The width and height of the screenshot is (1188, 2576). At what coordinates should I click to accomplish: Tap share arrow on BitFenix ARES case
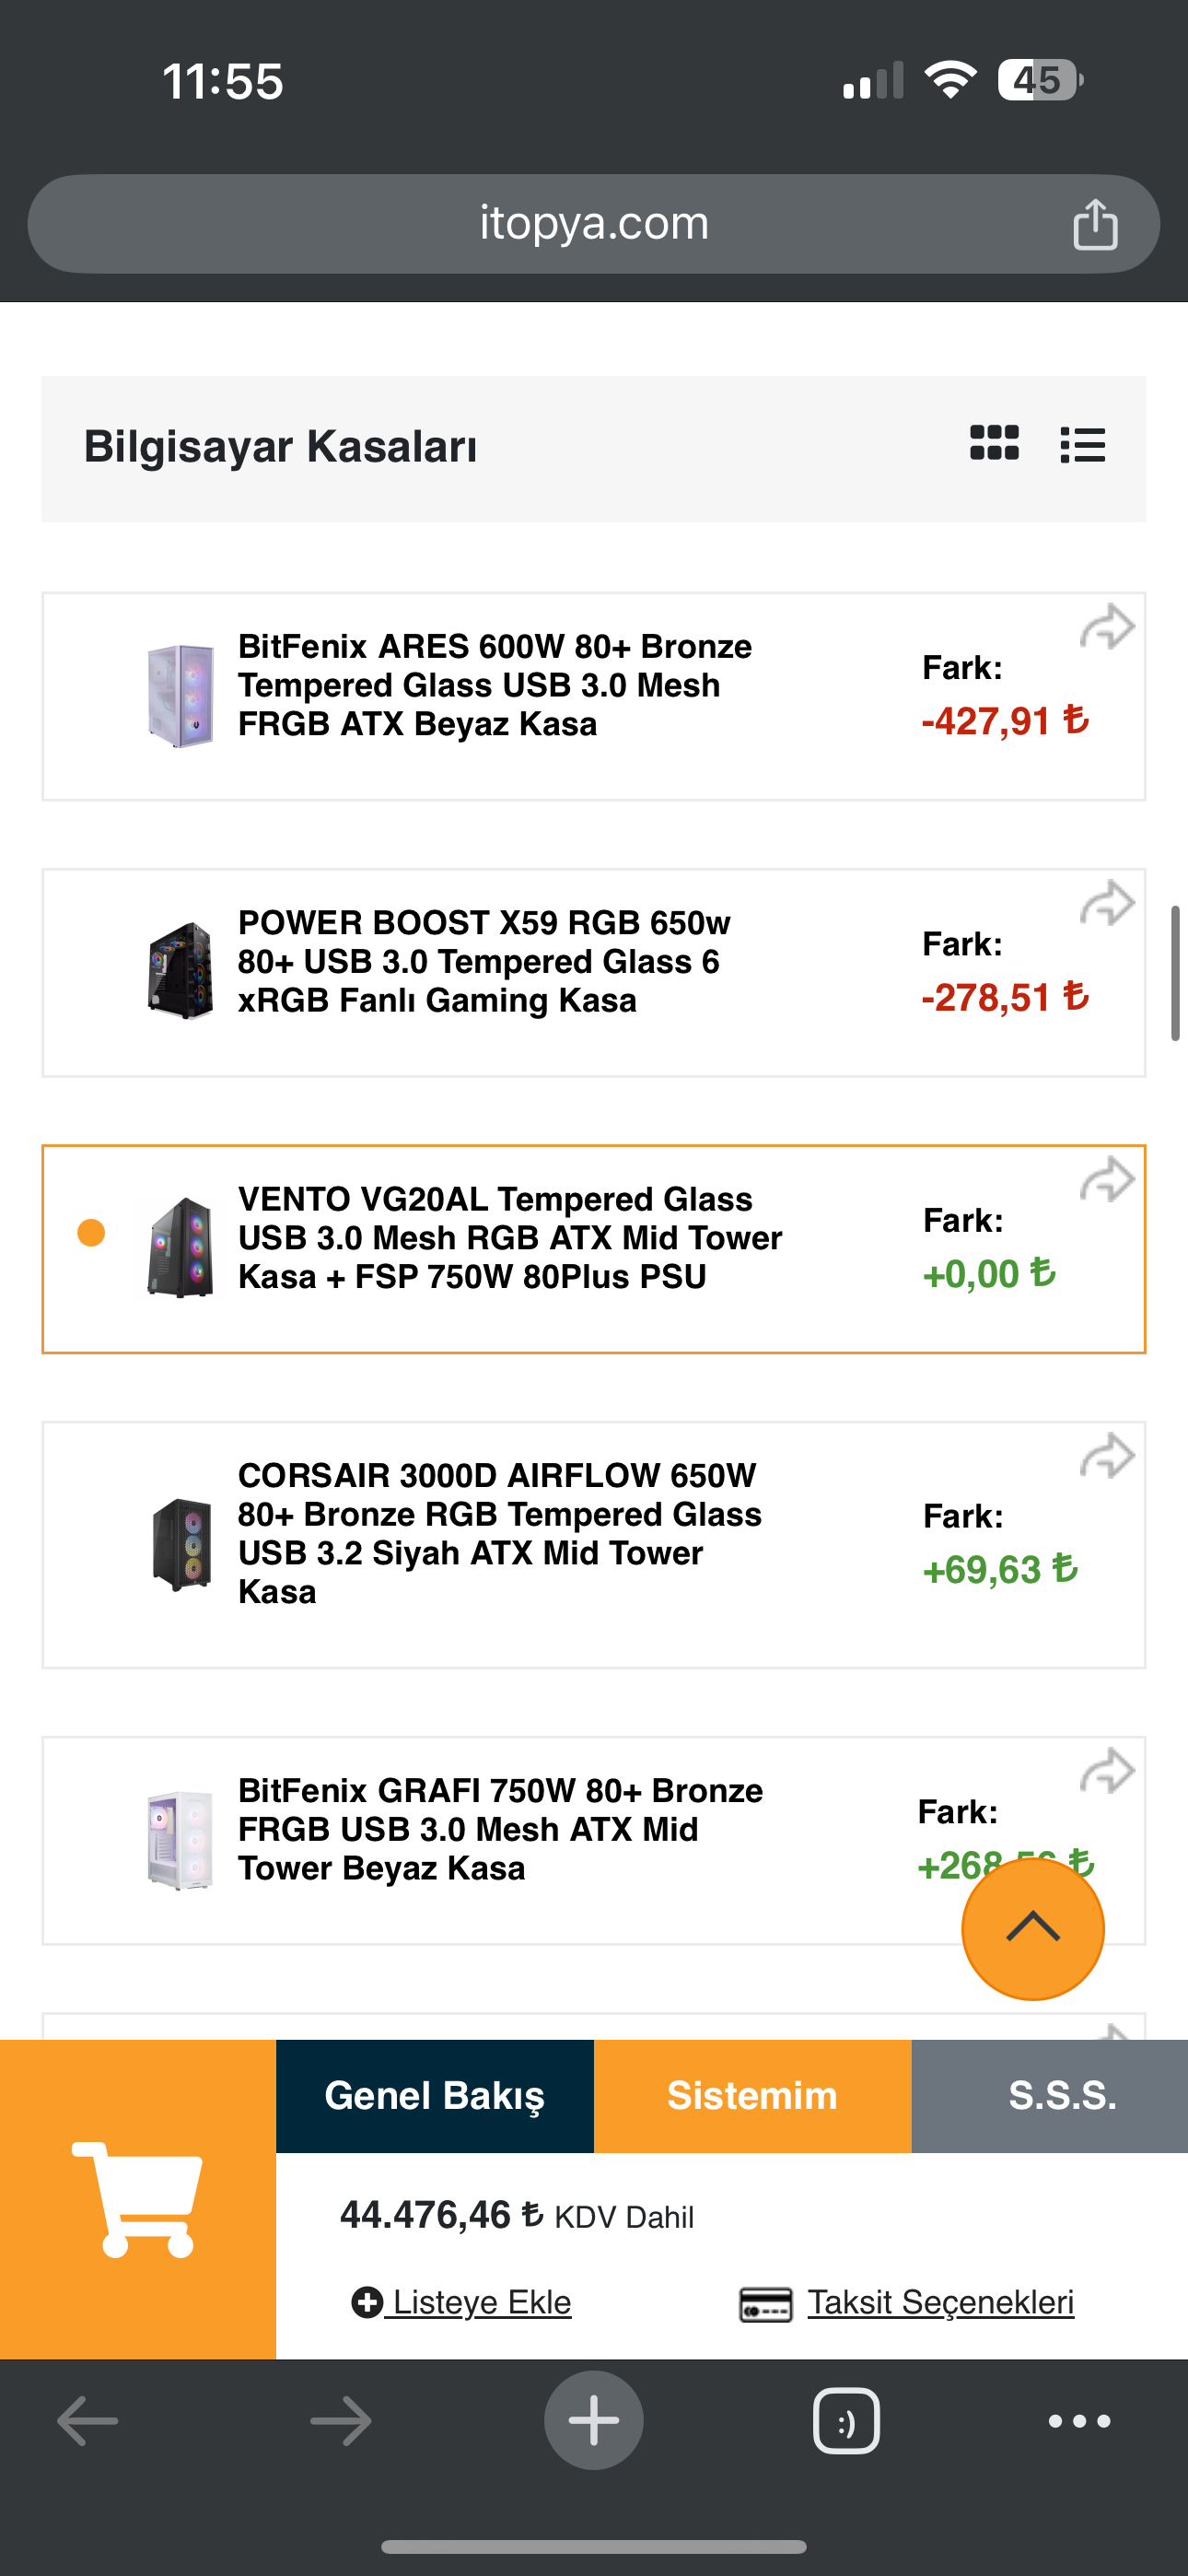[x=1107, y=628]
